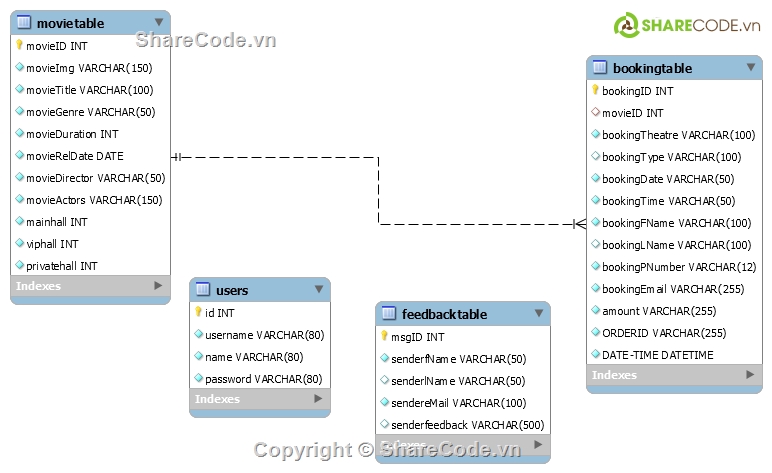Click the users id key icon
The width and height of the screenshot is (772, 473).
(198, 312)
